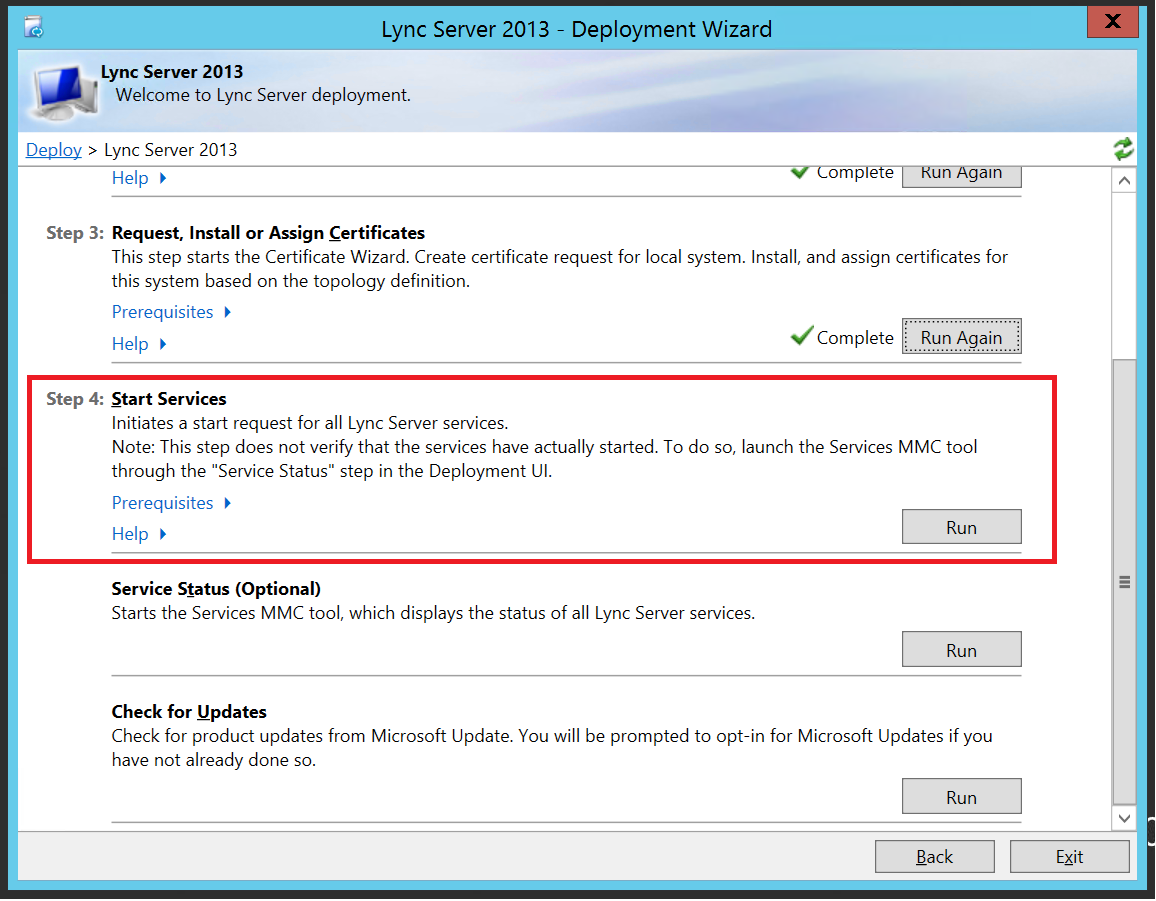Click the Back button
1156x901 pixels.
click(934, 856)
